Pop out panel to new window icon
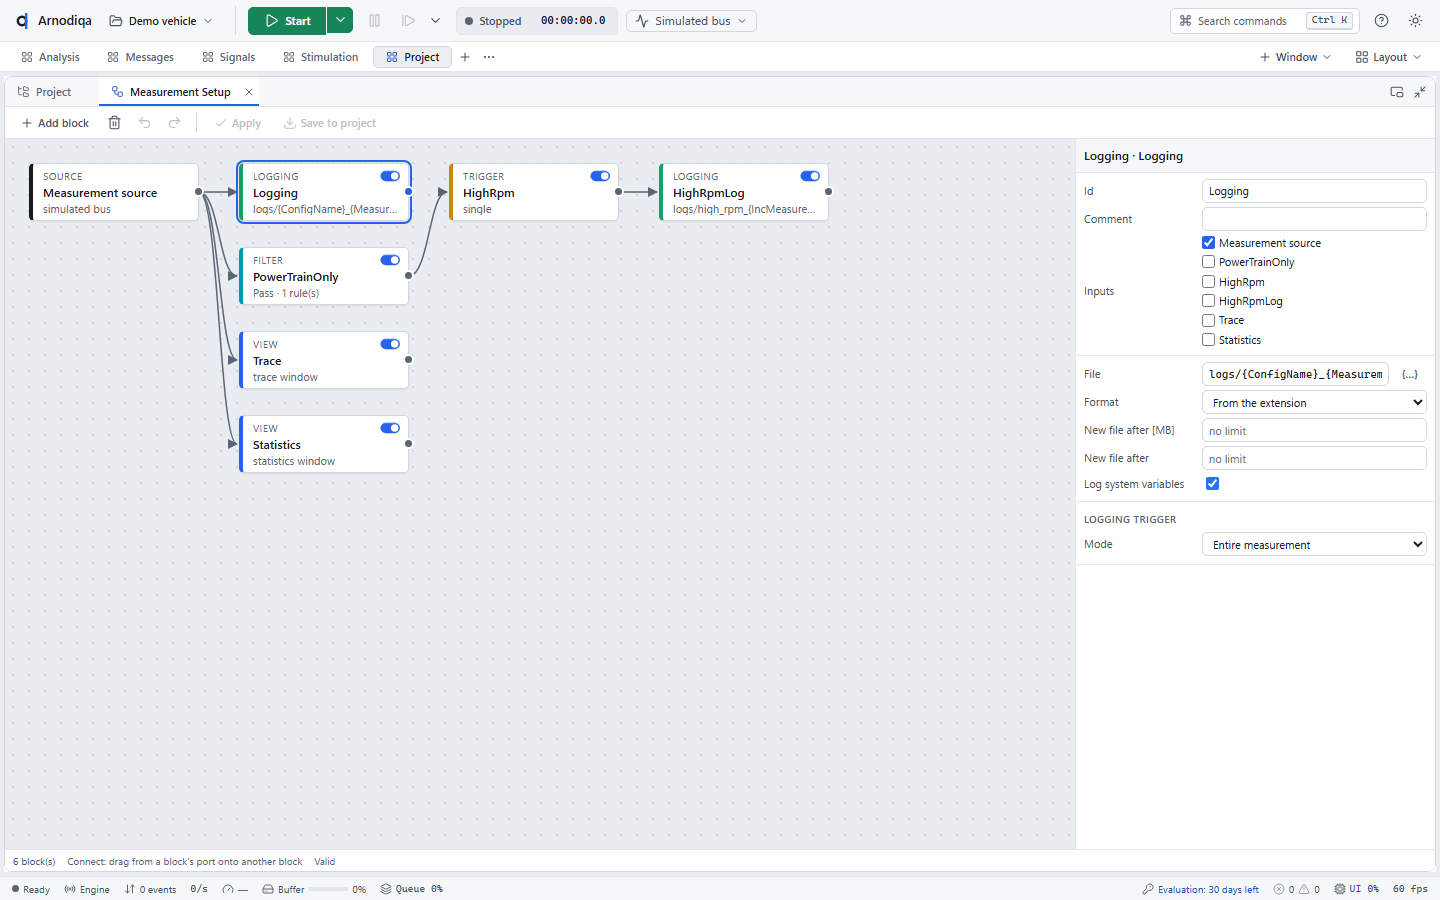Viewport: 1440px width, 900px height. click(x=1397, y=92)
